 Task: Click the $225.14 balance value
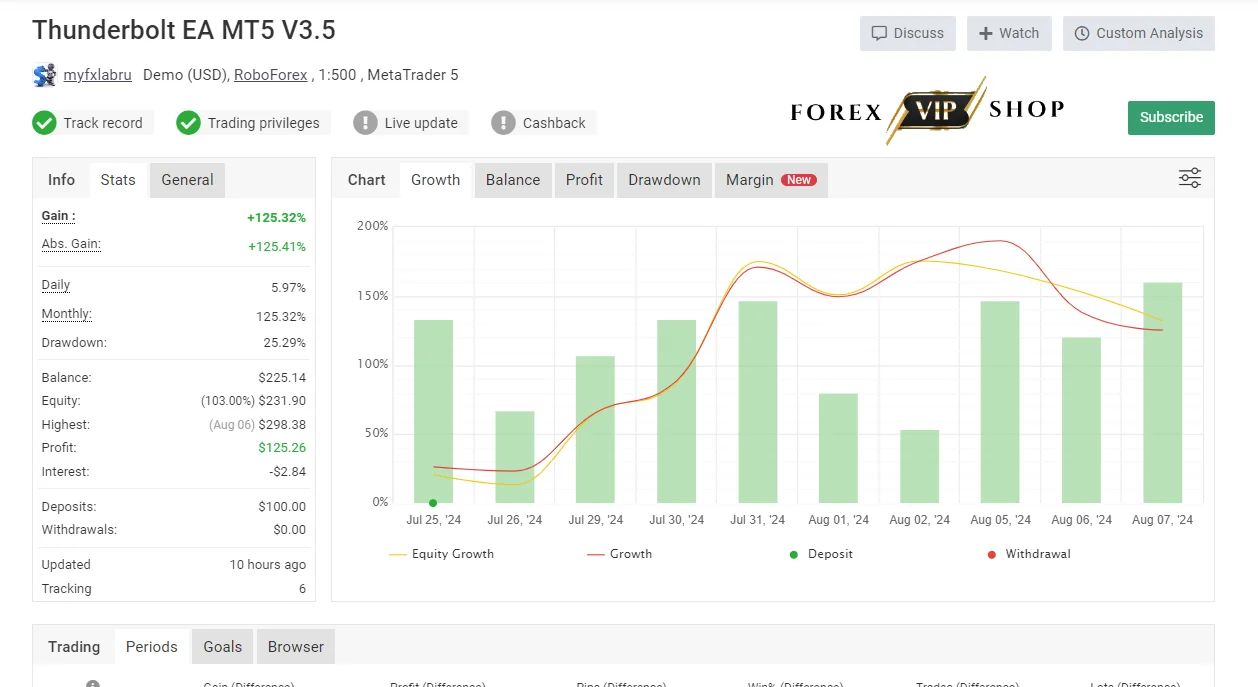tap(282, 378)
